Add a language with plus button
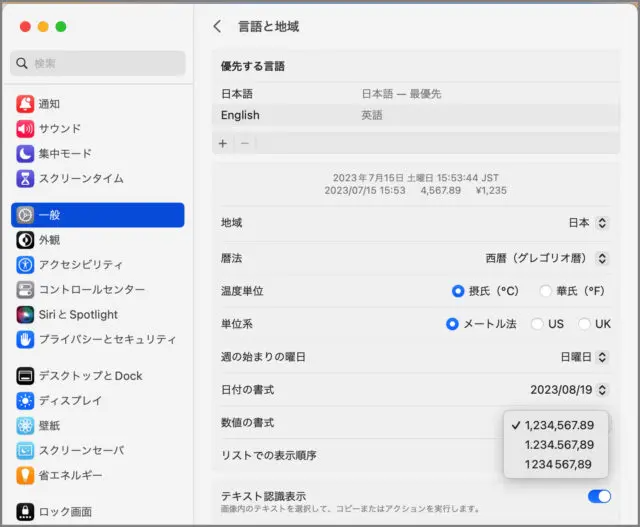640x527 pixels. (x=223, y=143)
